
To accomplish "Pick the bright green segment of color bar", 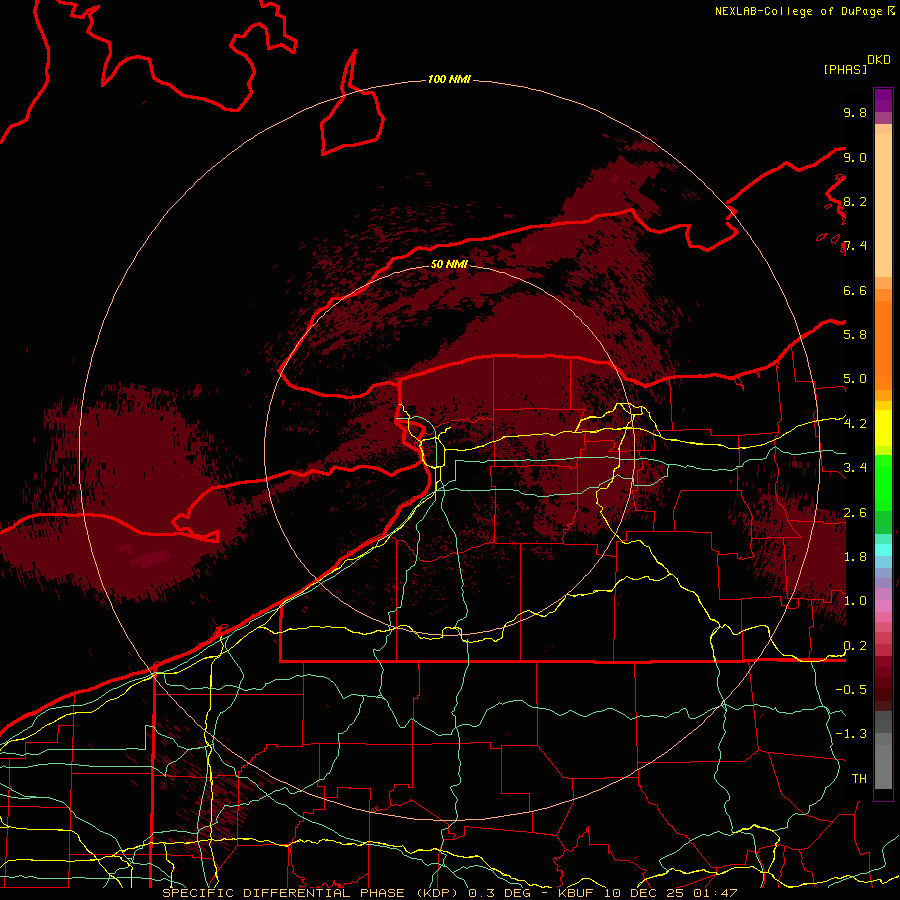I will pos(883,482).
